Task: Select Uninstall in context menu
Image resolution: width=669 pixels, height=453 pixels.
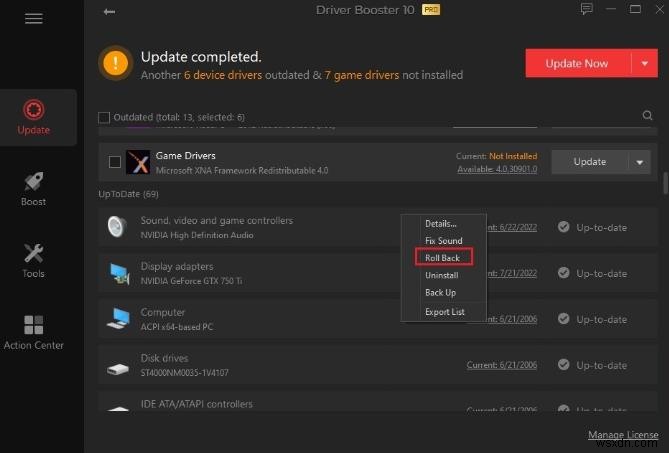Action: pos(442,276)
